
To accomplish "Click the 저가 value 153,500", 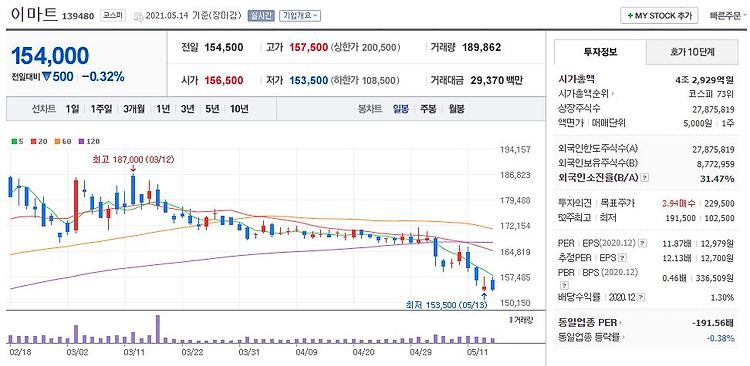I will click(x=309, y=80).
